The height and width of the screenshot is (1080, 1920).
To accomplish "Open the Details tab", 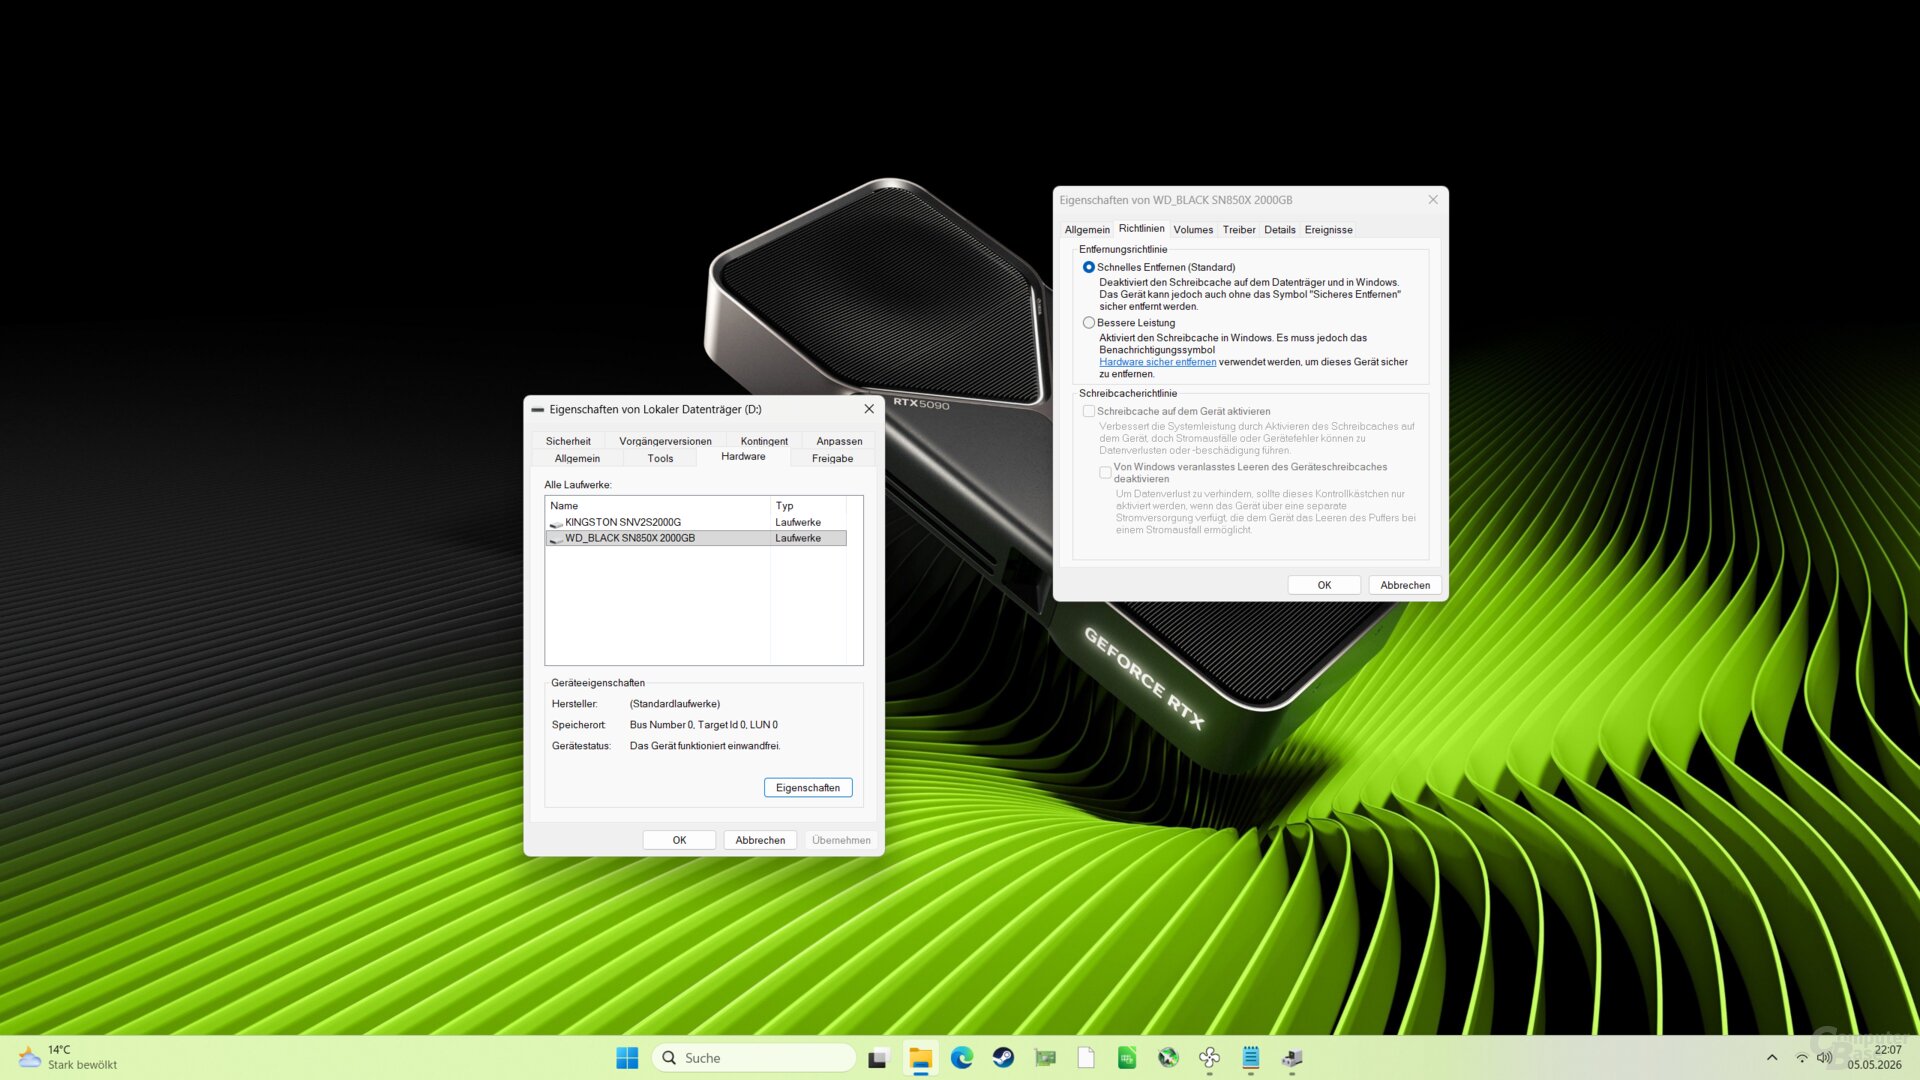I will (1279, 230).
